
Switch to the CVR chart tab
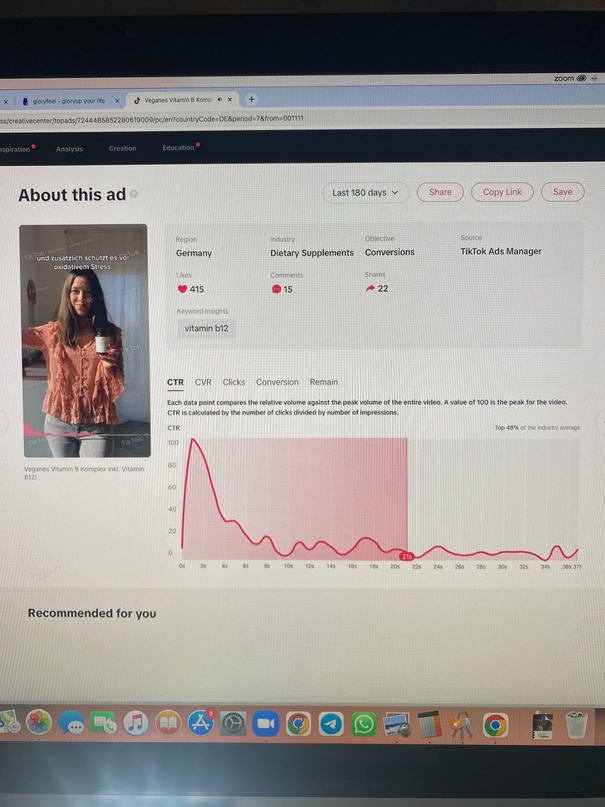203,382
